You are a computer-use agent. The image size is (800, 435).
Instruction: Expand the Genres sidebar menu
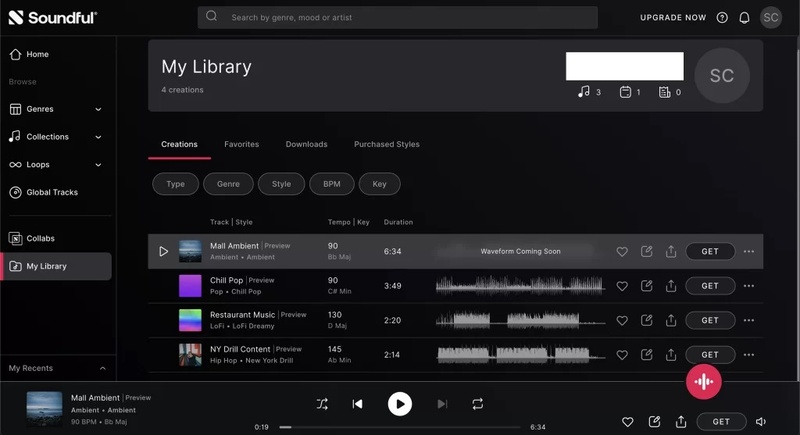coord(98,109)
